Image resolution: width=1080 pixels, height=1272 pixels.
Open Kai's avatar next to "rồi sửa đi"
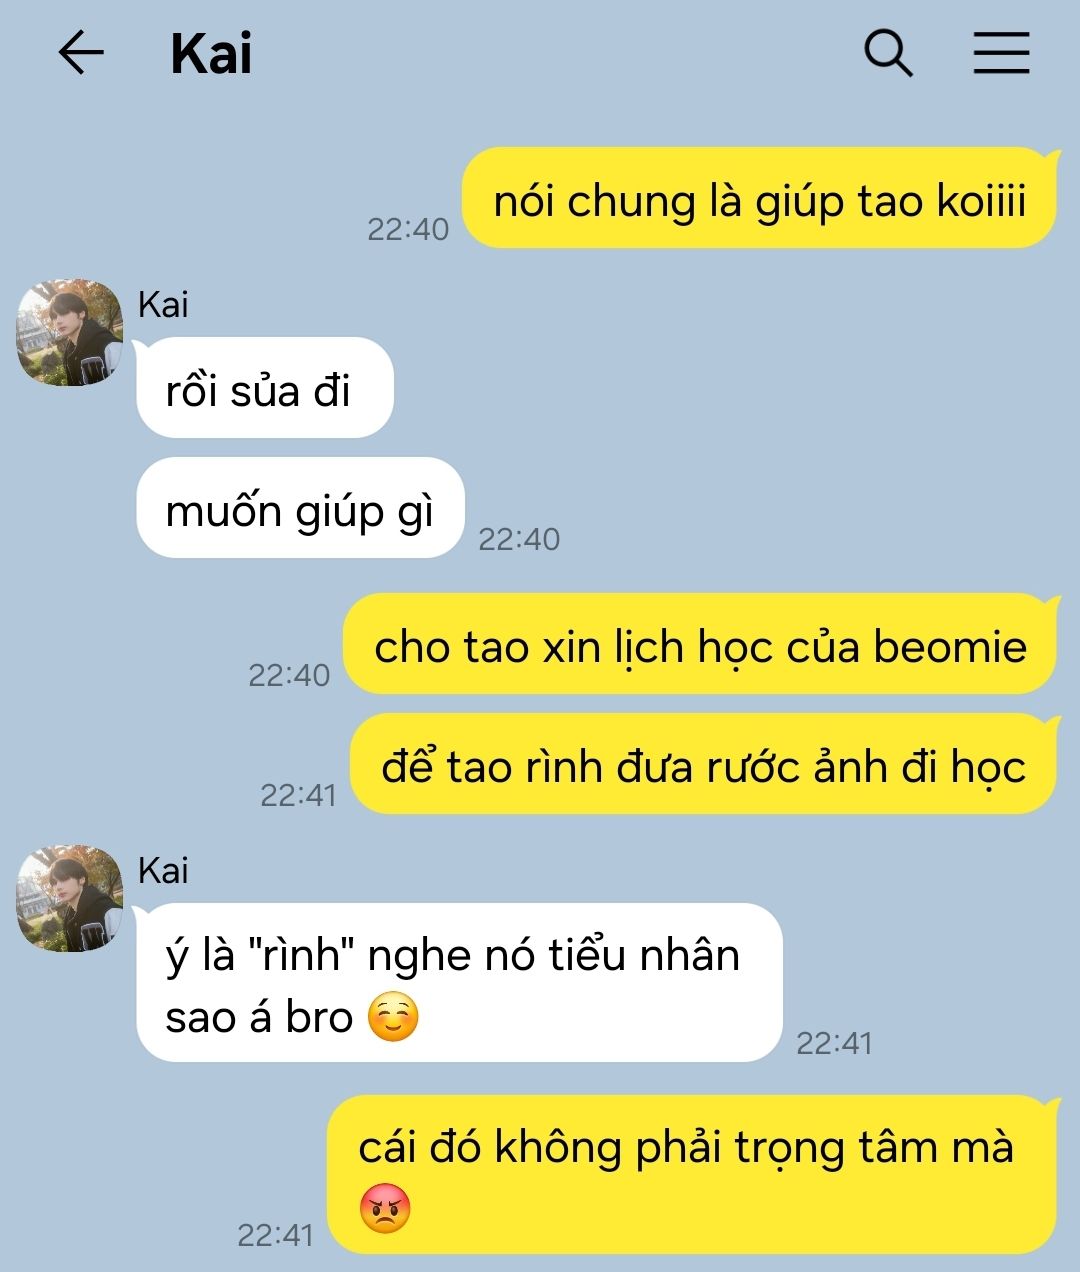tap(69, 332)
